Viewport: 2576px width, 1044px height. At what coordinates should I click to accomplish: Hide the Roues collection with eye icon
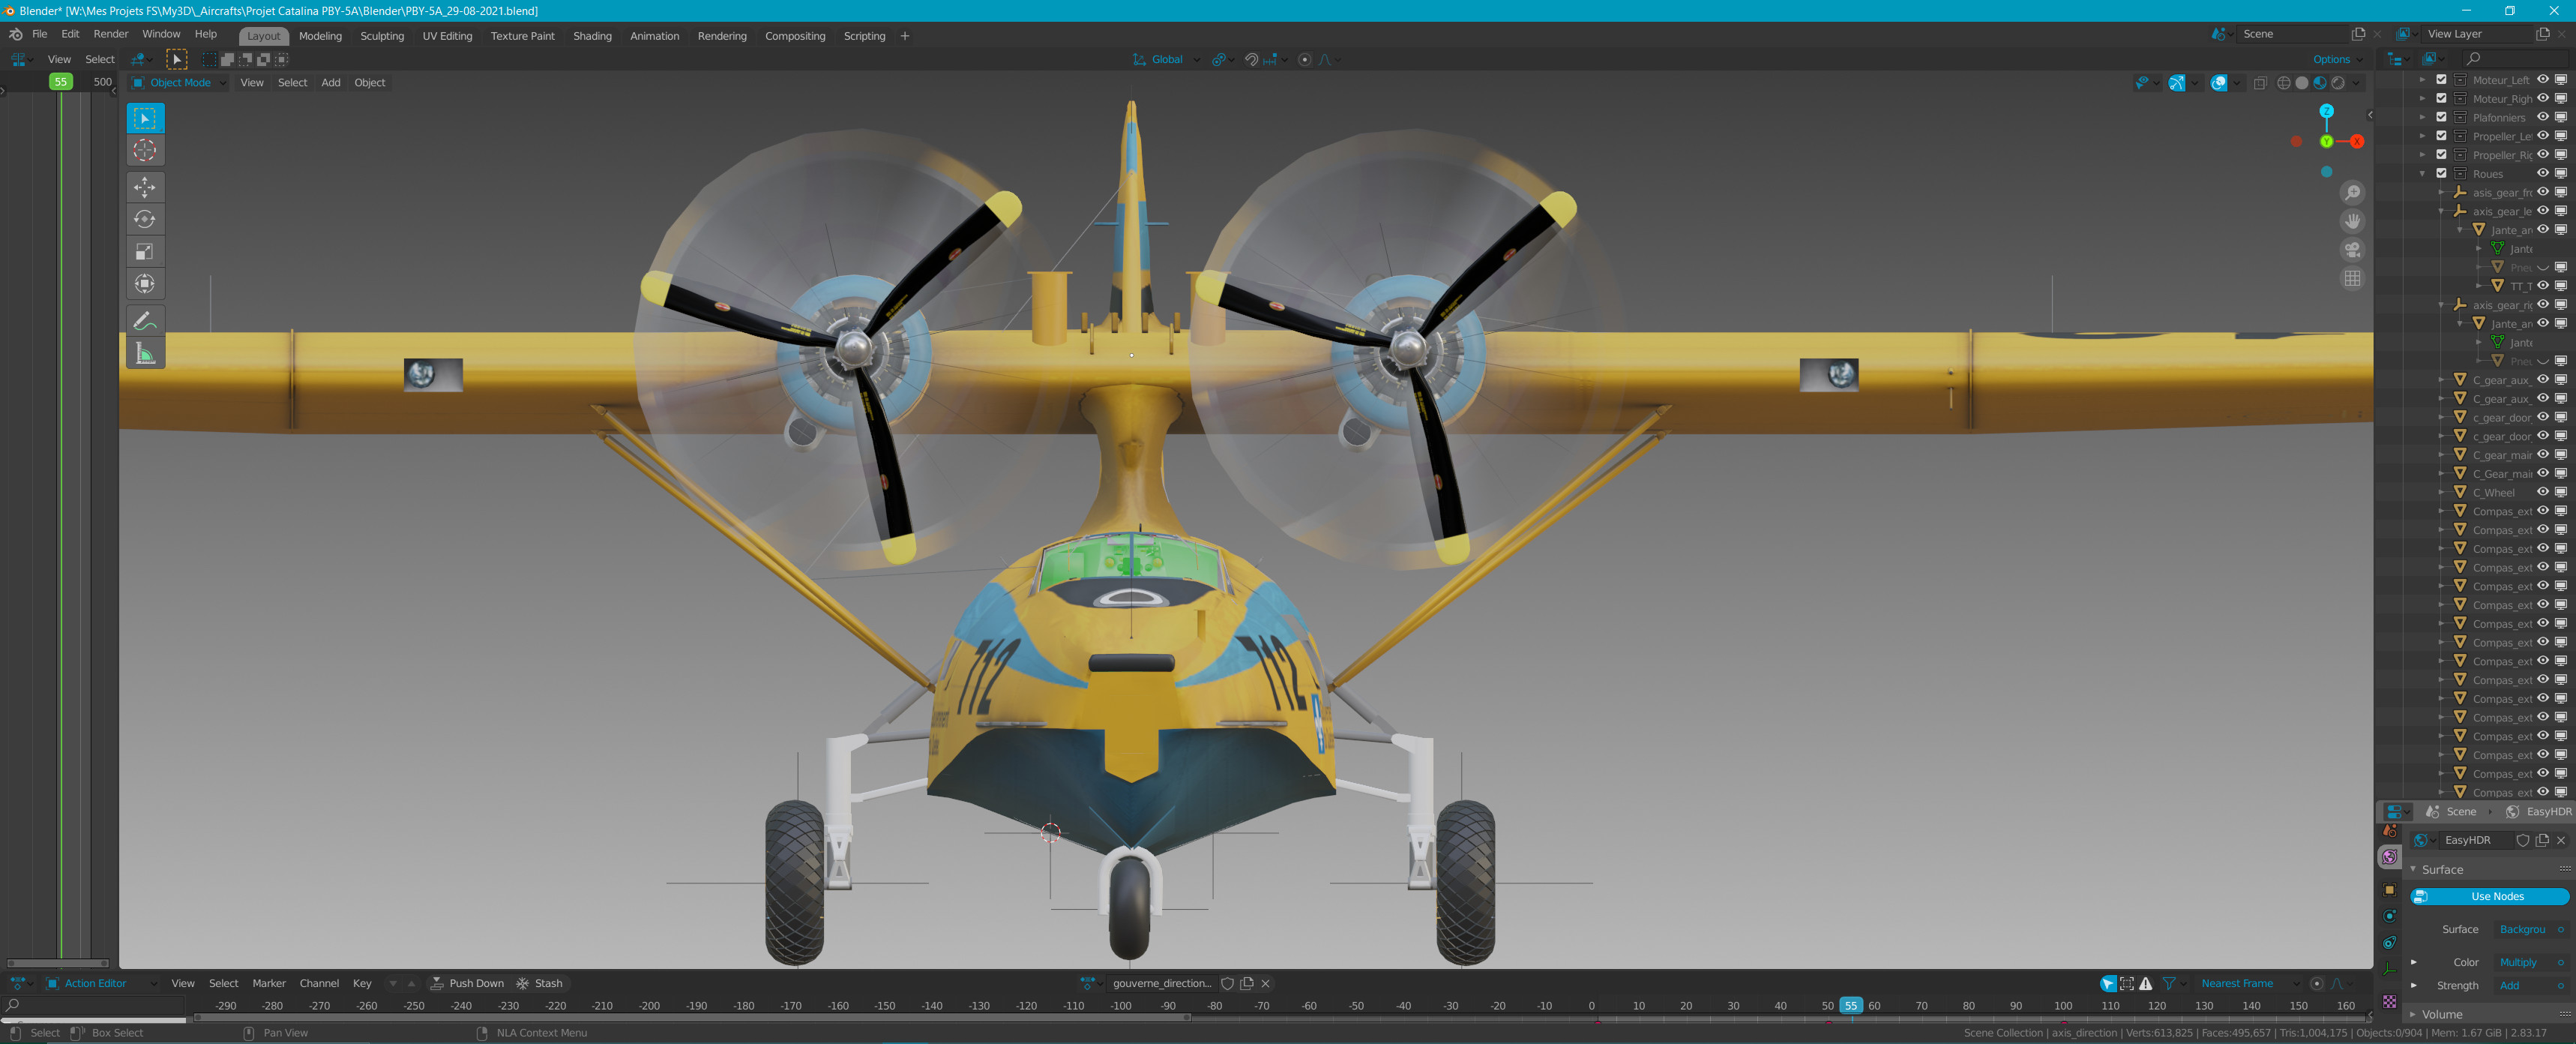click(2543, 173)
